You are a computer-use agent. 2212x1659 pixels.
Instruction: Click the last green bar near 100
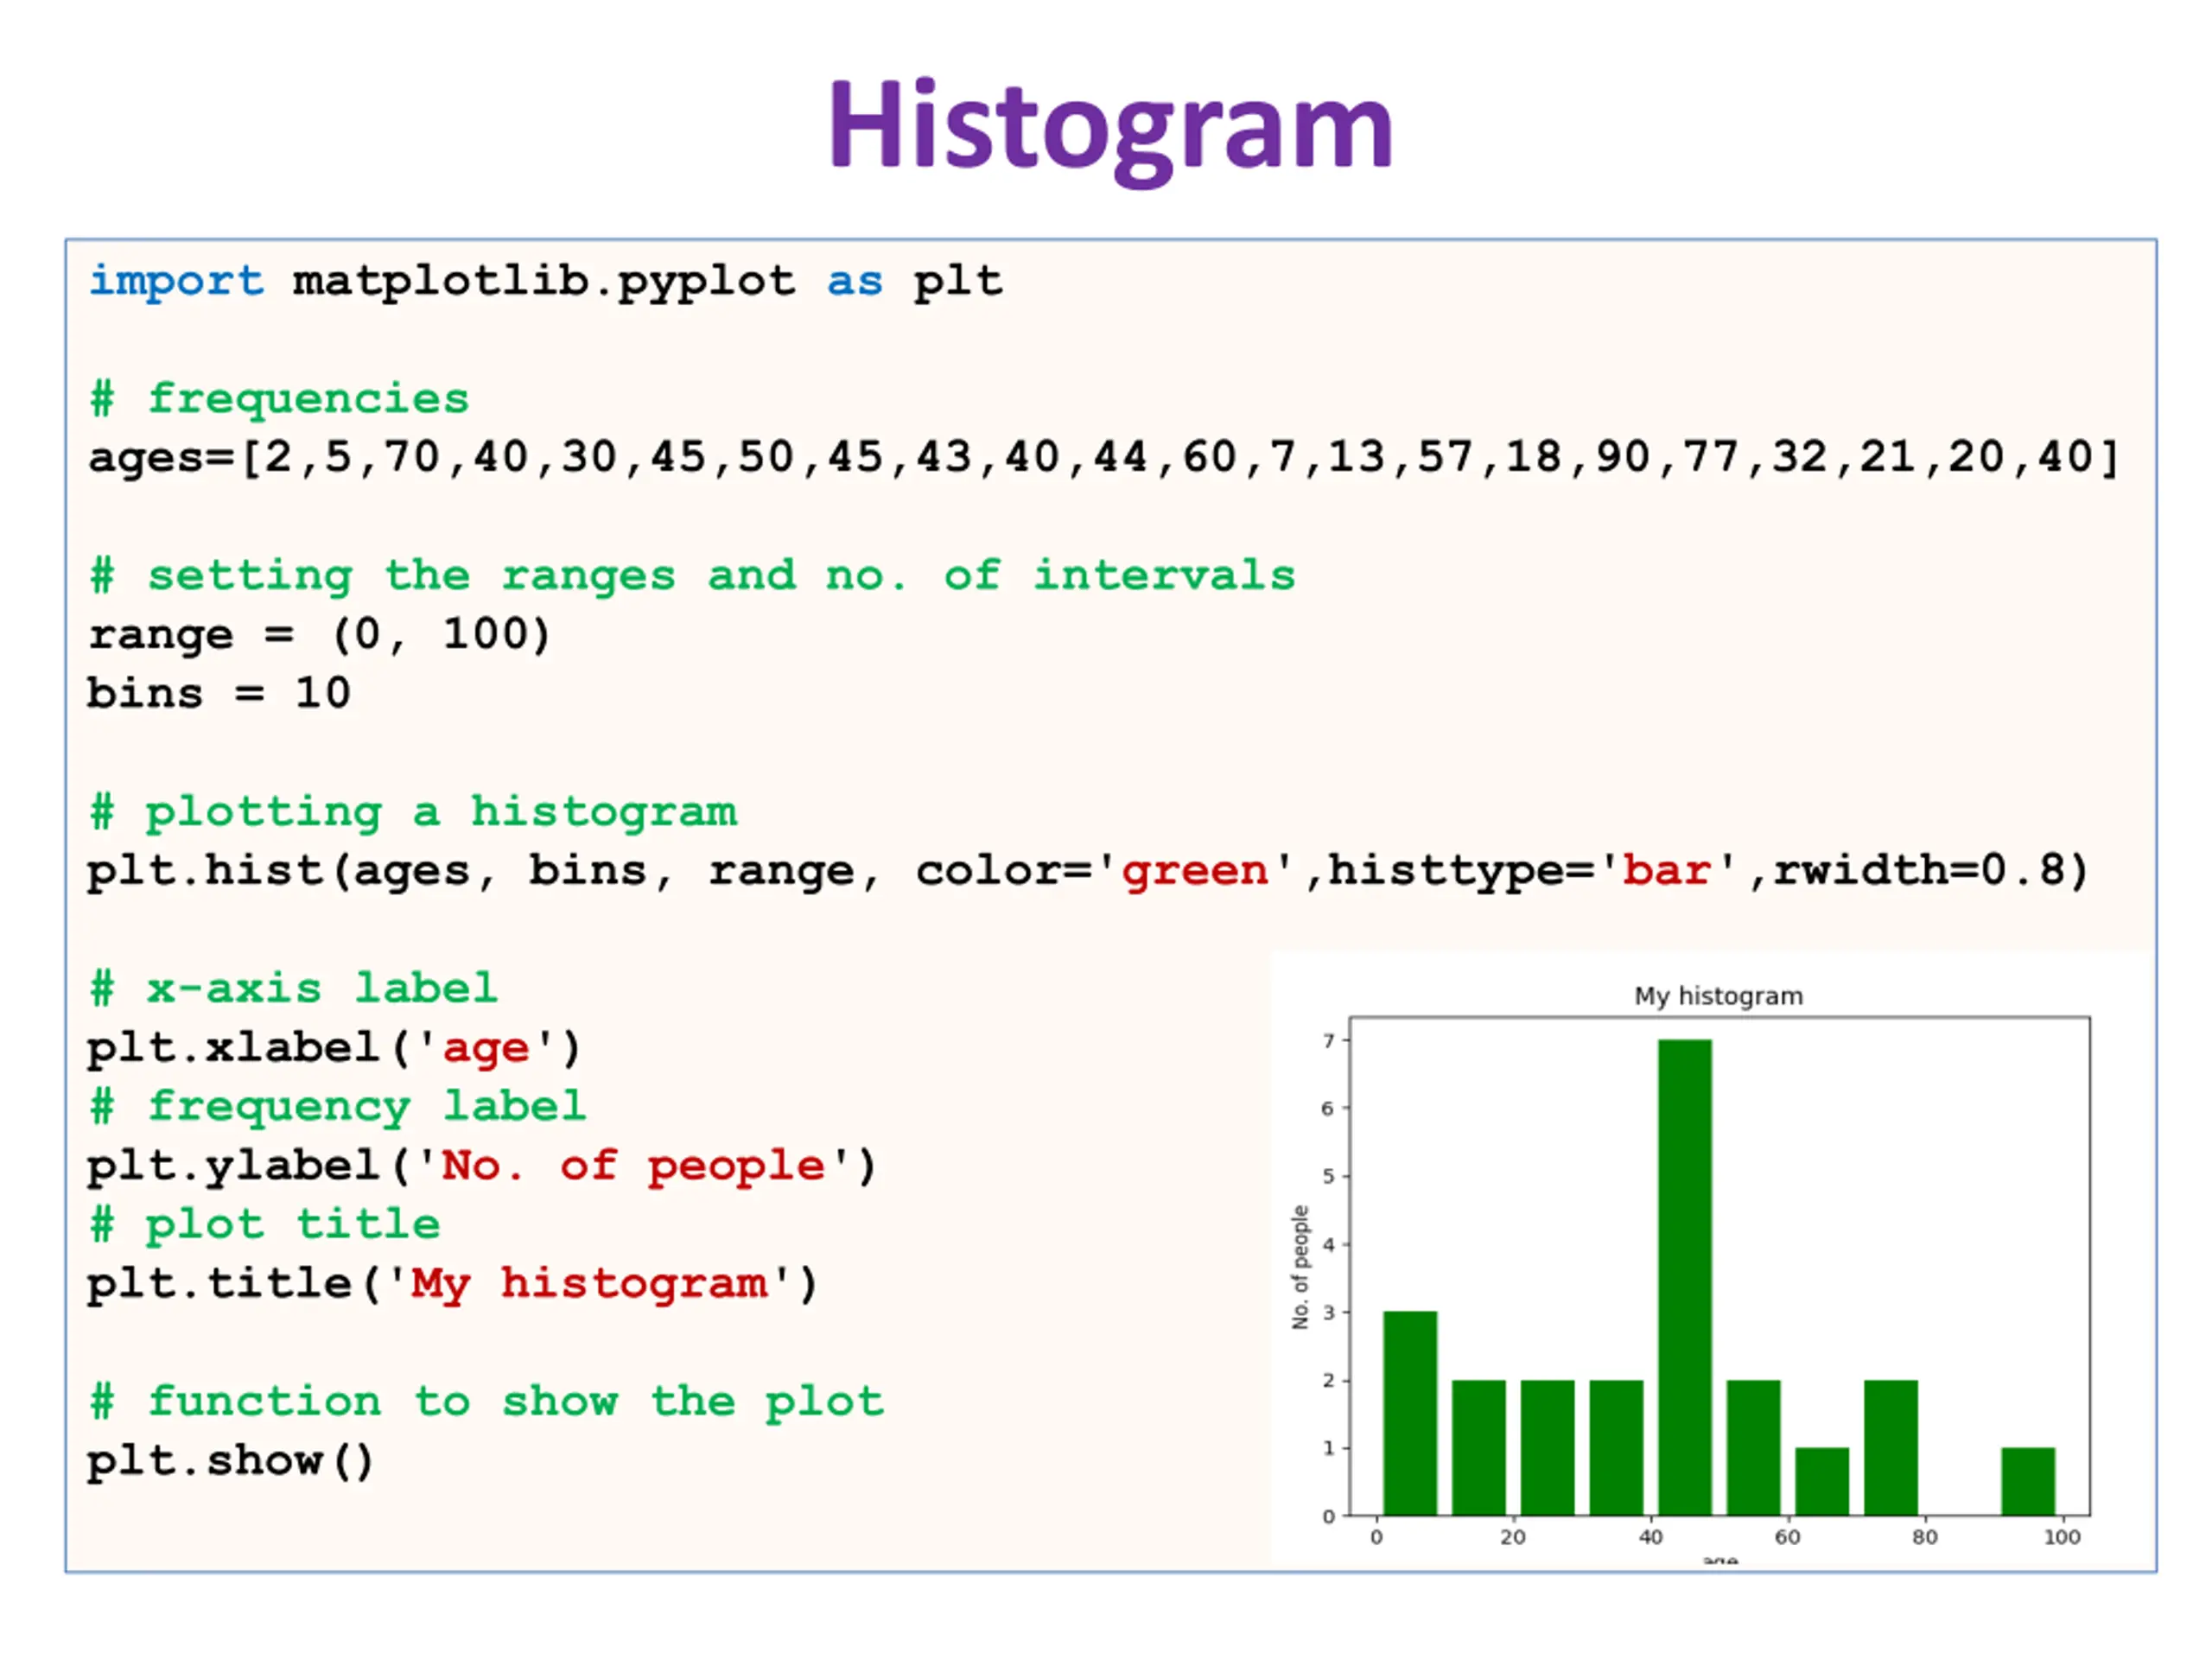(2028, 1482)
